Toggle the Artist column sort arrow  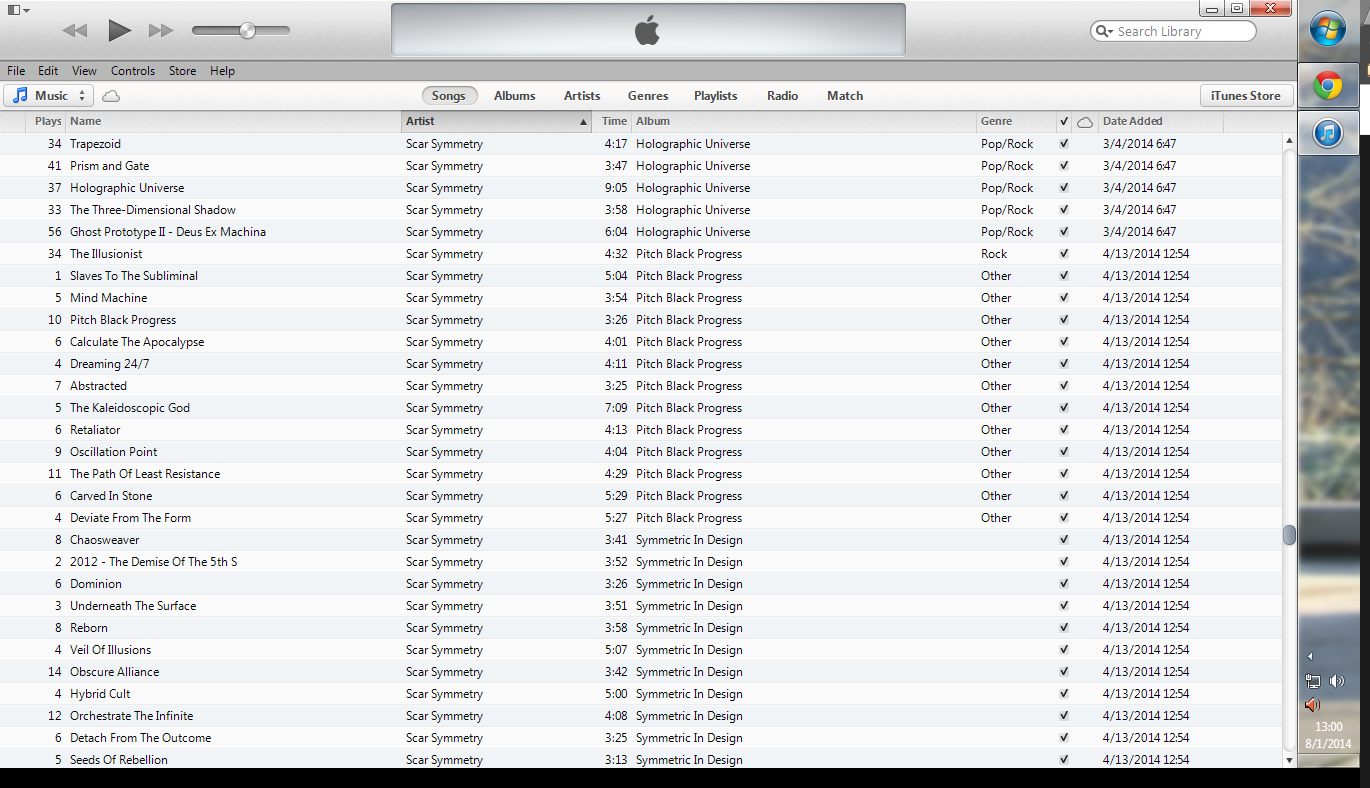[583, 122]
